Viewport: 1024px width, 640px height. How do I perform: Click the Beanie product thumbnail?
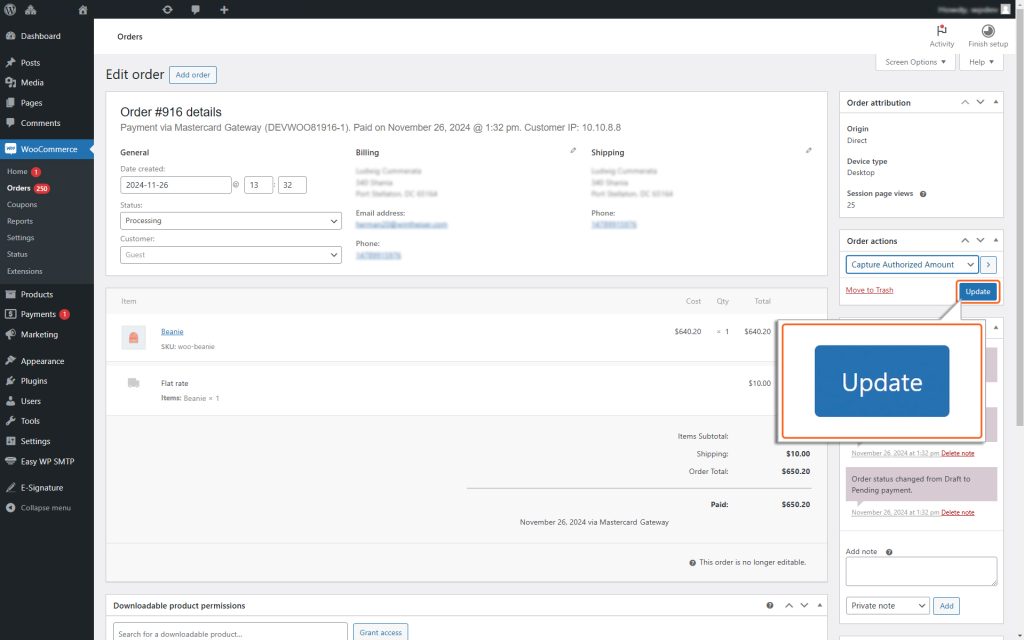[133, 338]
